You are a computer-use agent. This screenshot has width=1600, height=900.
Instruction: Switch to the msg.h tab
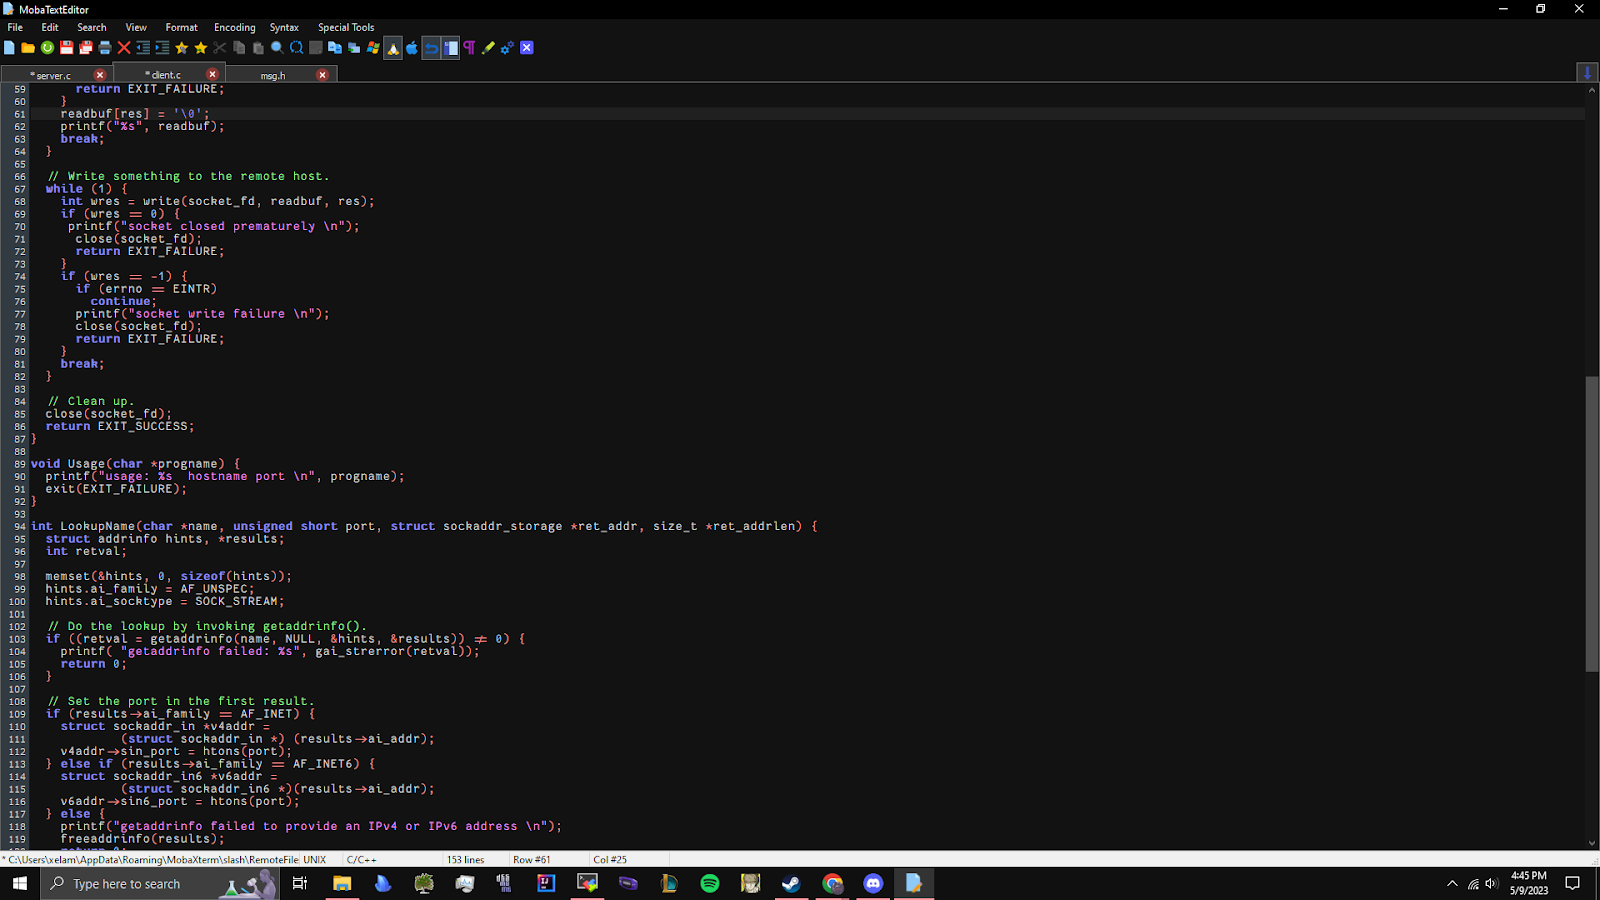point(272,74)
